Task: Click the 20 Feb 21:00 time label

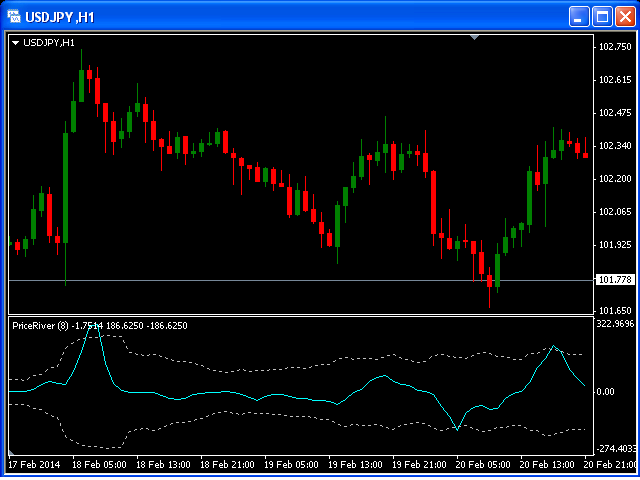Action: point(611,465)
